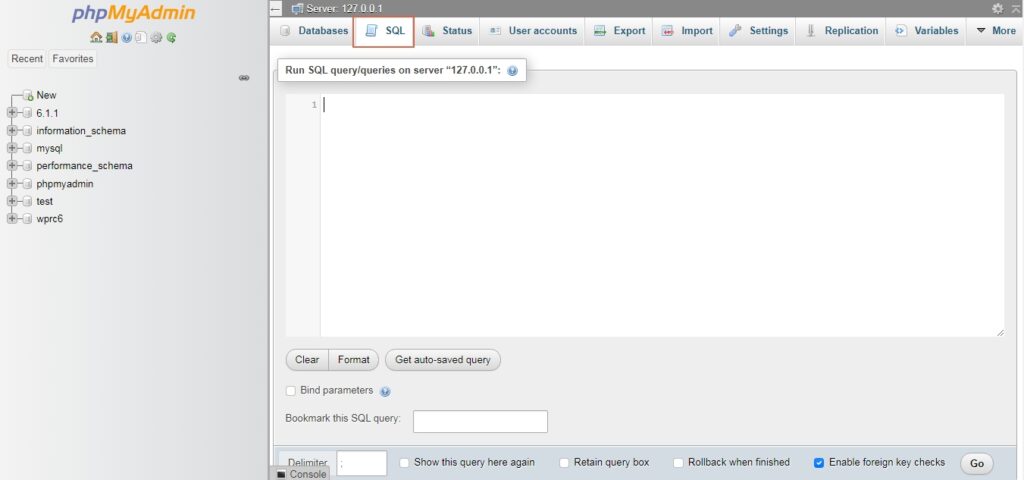Select the mysql database name

coord(50,148)
